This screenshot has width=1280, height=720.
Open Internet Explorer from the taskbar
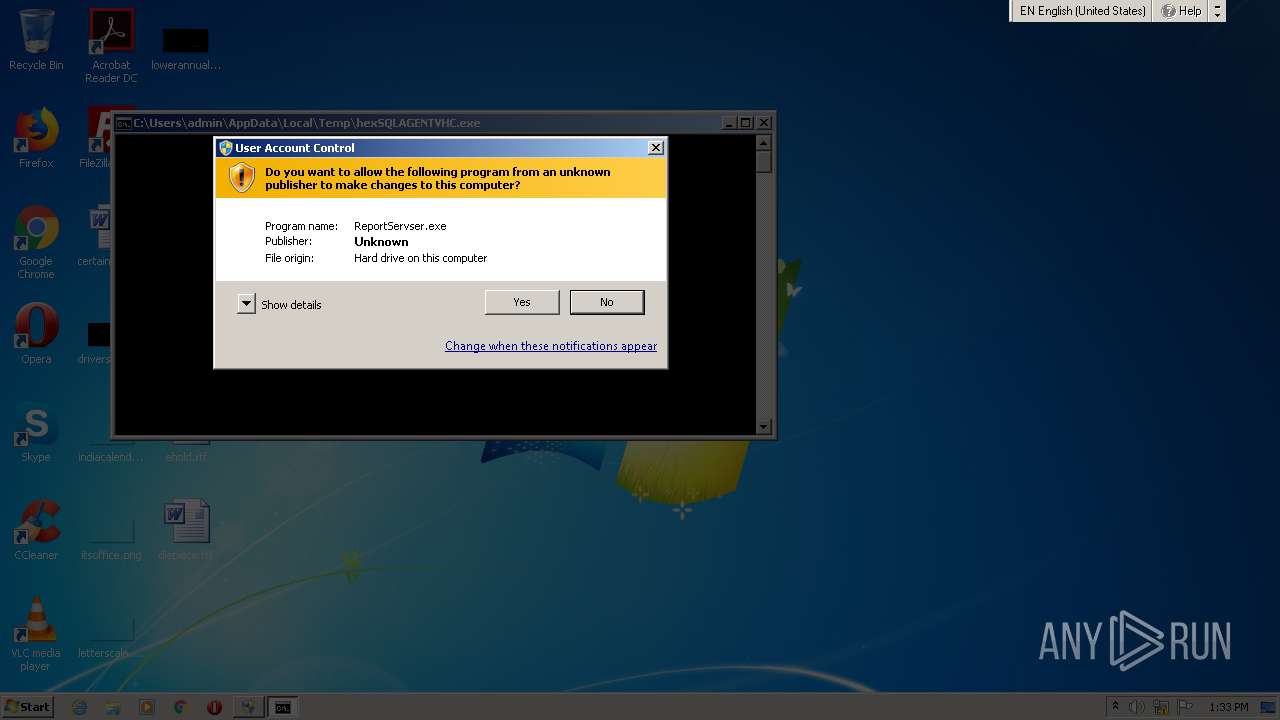pos(80,707)
